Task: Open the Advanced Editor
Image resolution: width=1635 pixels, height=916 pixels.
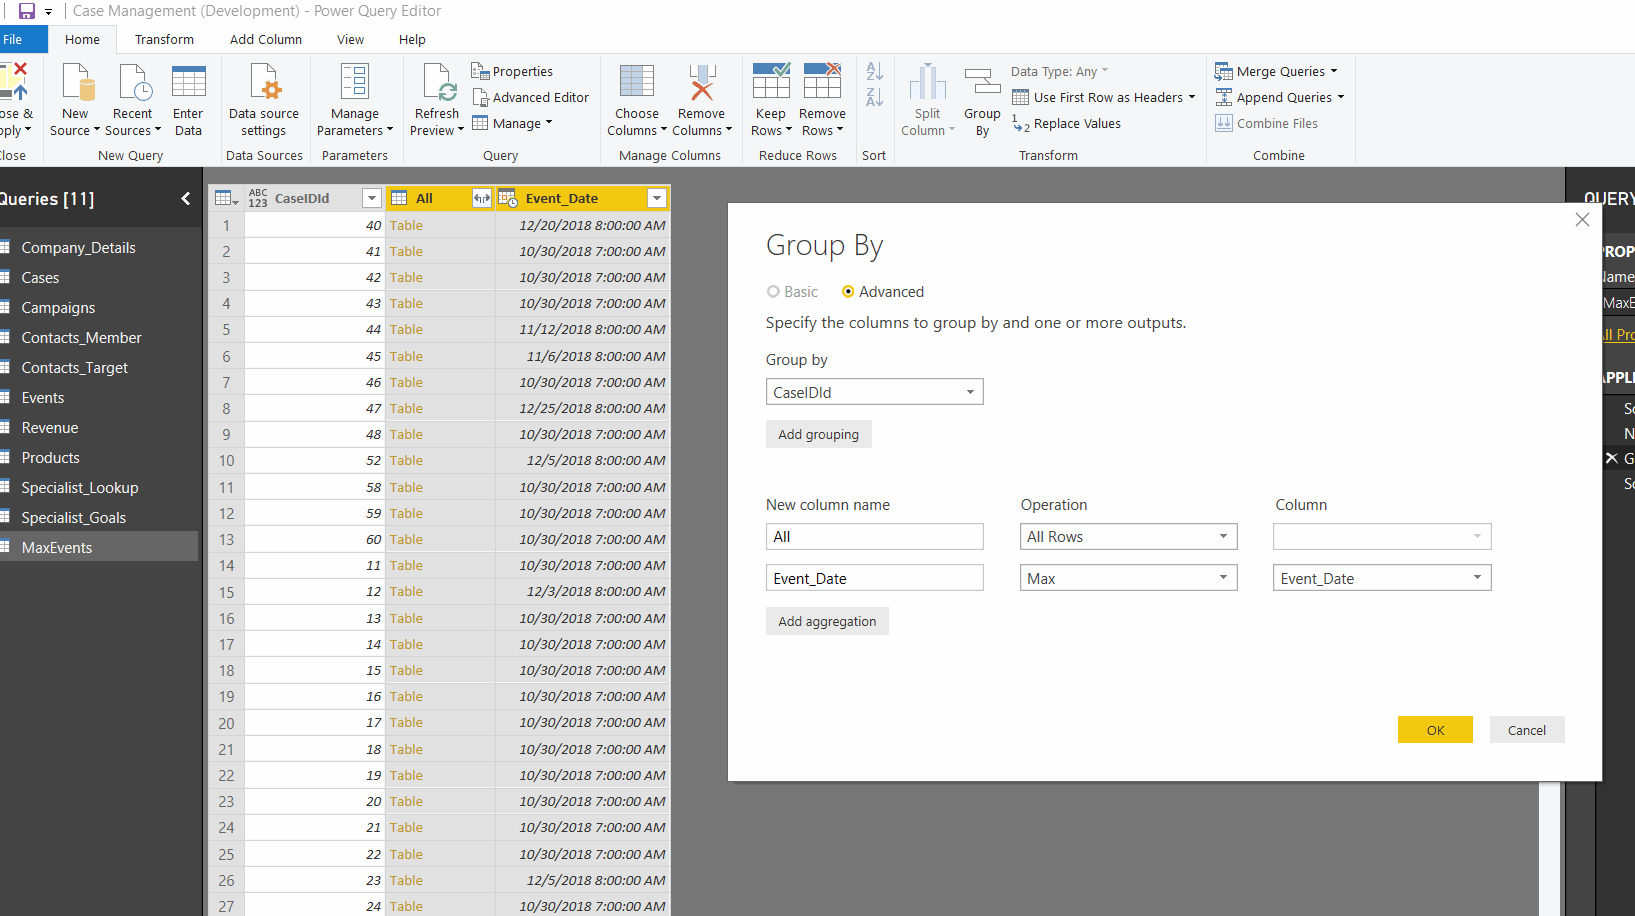Action: (531, 97)
